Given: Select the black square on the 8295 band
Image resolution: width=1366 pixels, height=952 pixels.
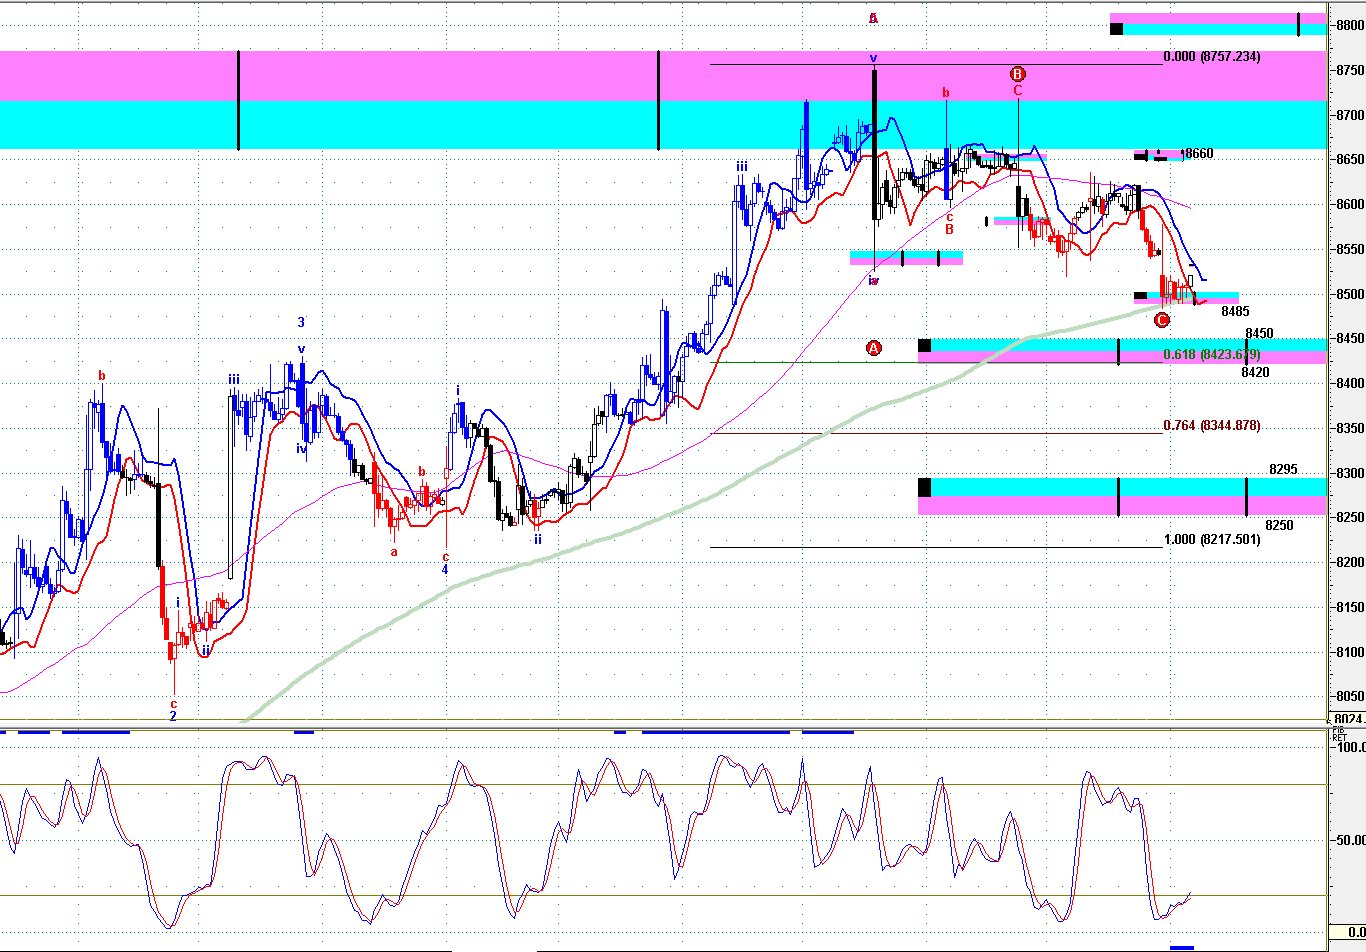Looking at the screenshot, I should [924, 487].
